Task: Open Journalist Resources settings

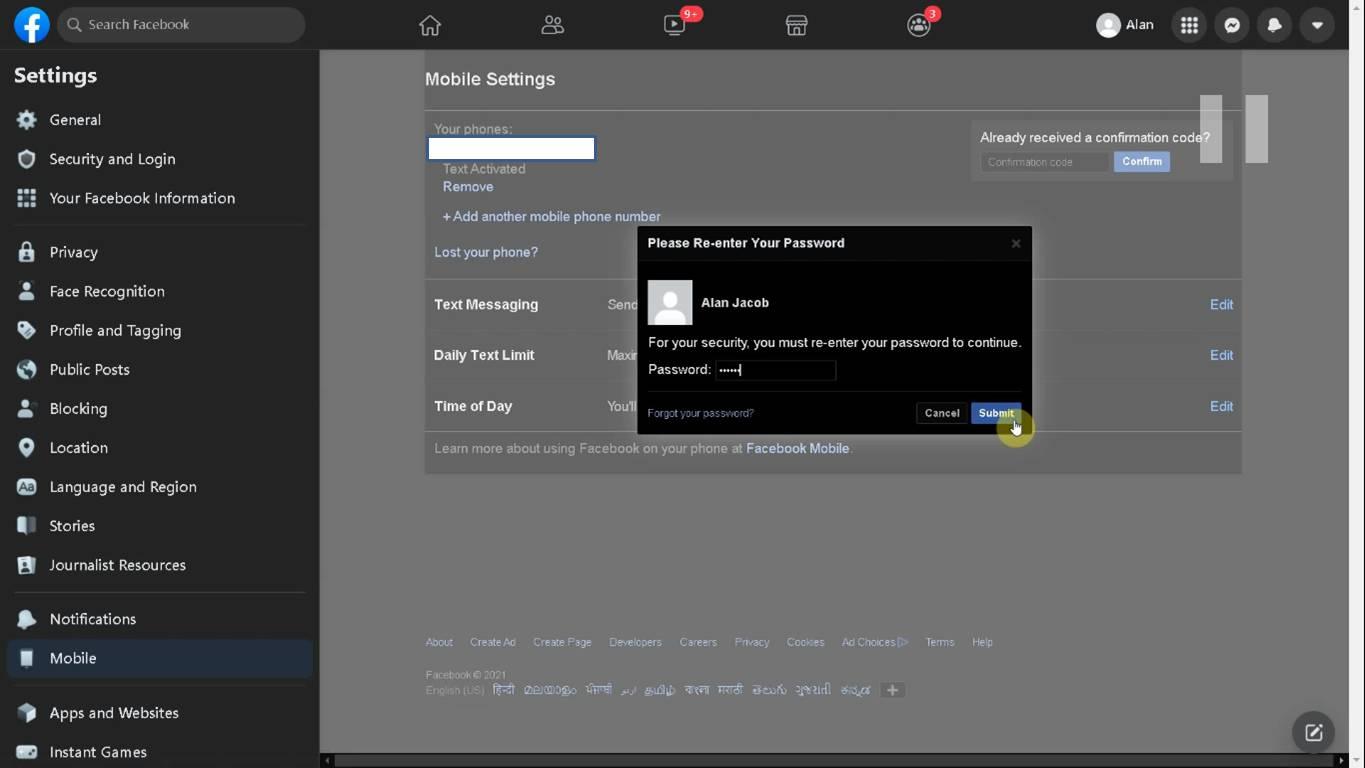Action: (160, 565)
